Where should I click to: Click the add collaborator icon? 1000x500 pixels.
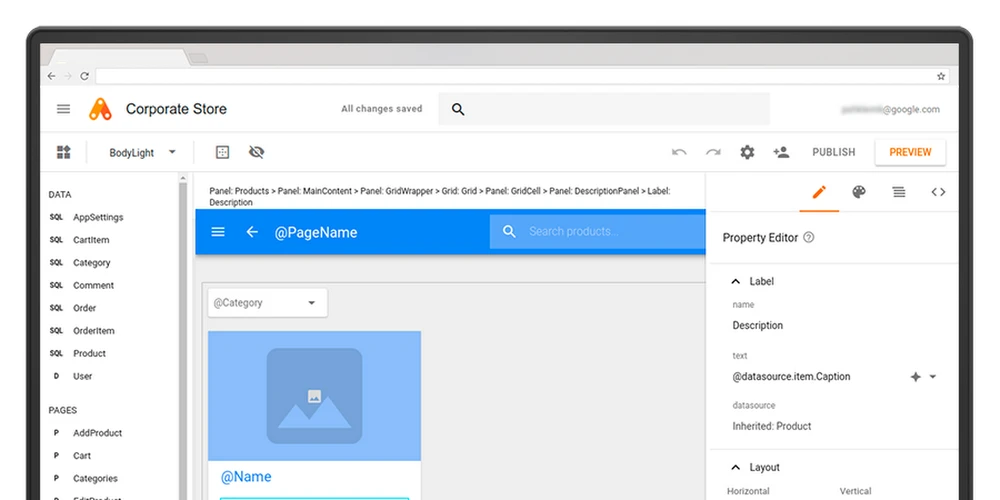(781, 152)
